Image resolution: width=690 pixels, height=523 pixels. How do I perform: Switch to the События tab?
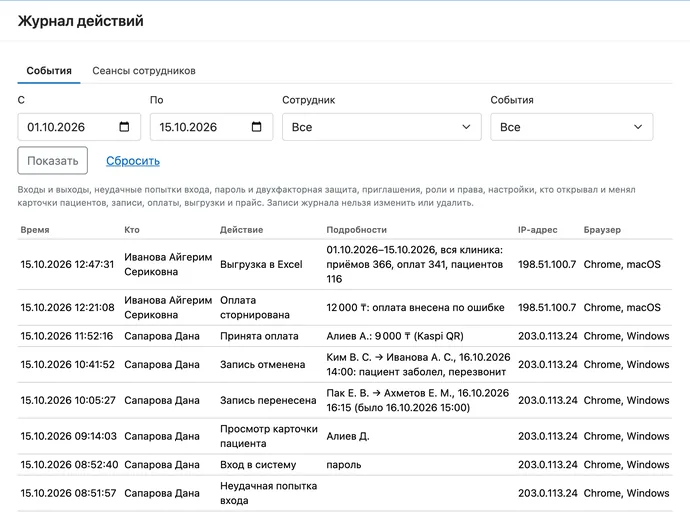pyautogui.click(x=49, y=71)
